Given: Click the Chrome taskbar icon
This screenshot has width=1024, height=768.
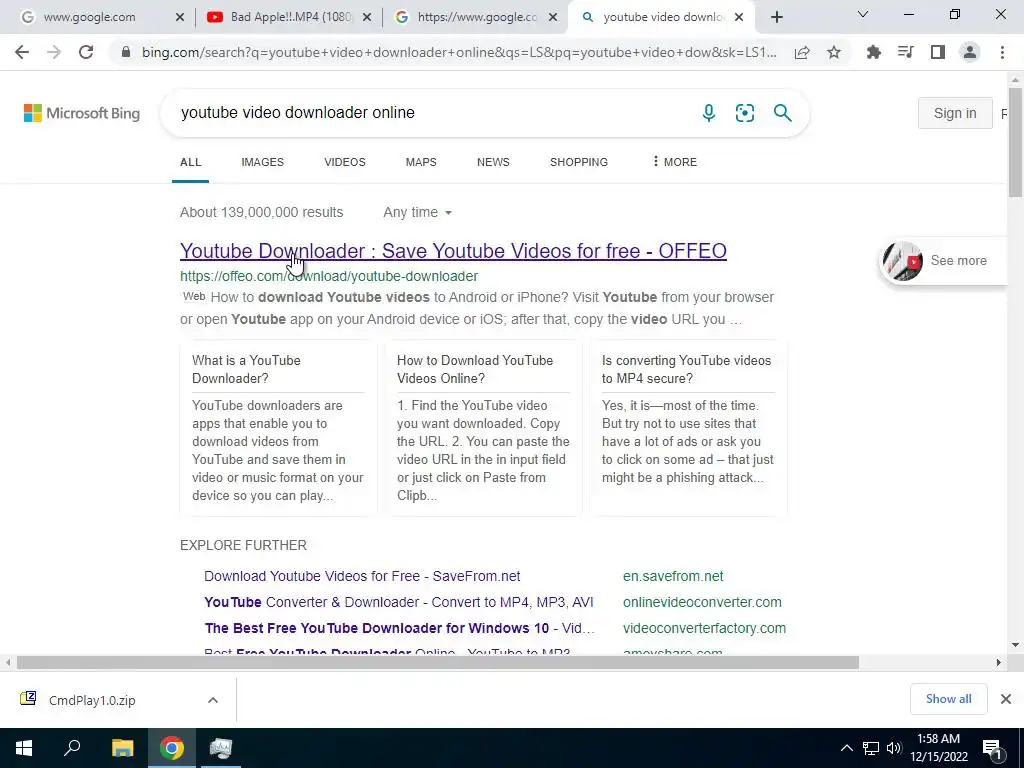Looking at the screenshot, I should tap(172, 748).
